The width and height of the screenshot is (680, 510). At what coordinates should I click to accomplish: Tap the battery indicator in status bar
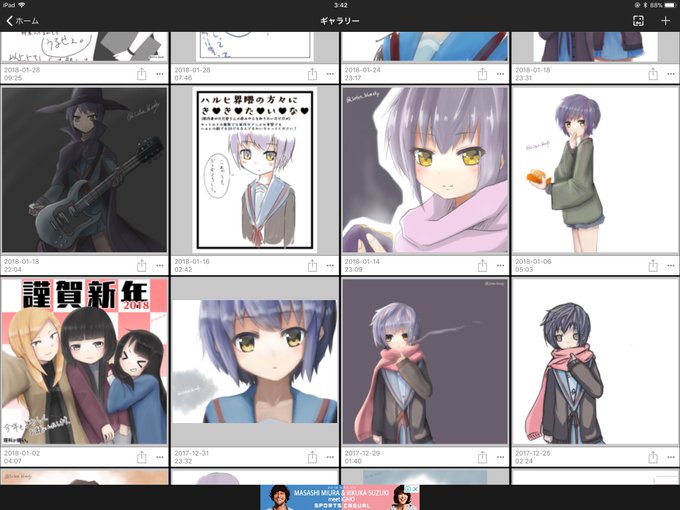pyautogui.click(x=670, y=5)
